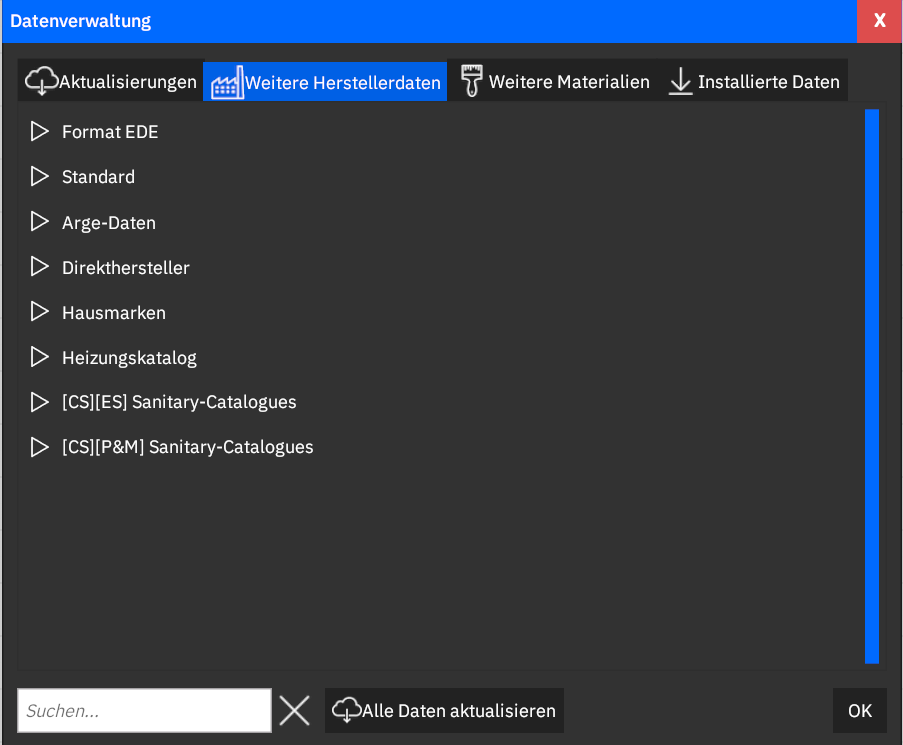
Task: Select the Standard text label
Action: [98, 177]
